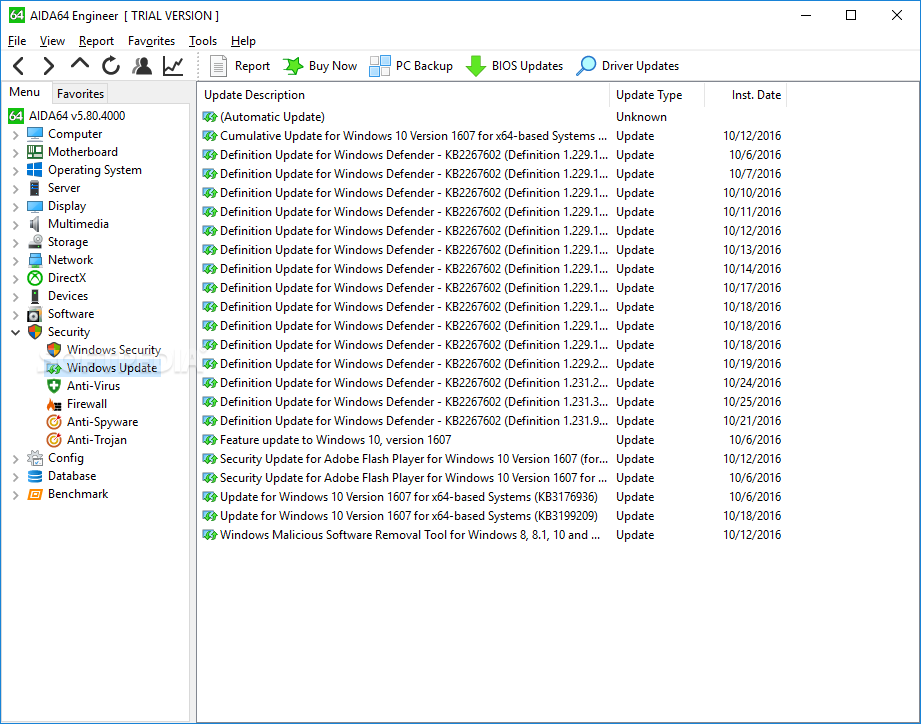
Task: Click the Network icon in tree
Action: point(35,260)
